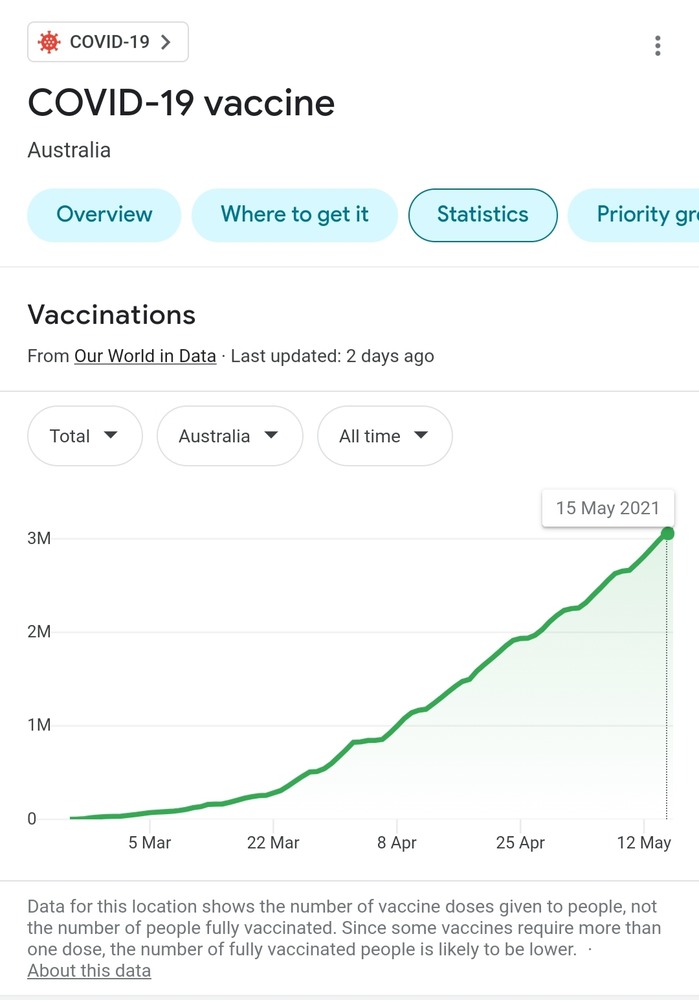Open the About this data link
Image resolution: width=699 pixels, height=1000 pixels.
pos(89,971)
